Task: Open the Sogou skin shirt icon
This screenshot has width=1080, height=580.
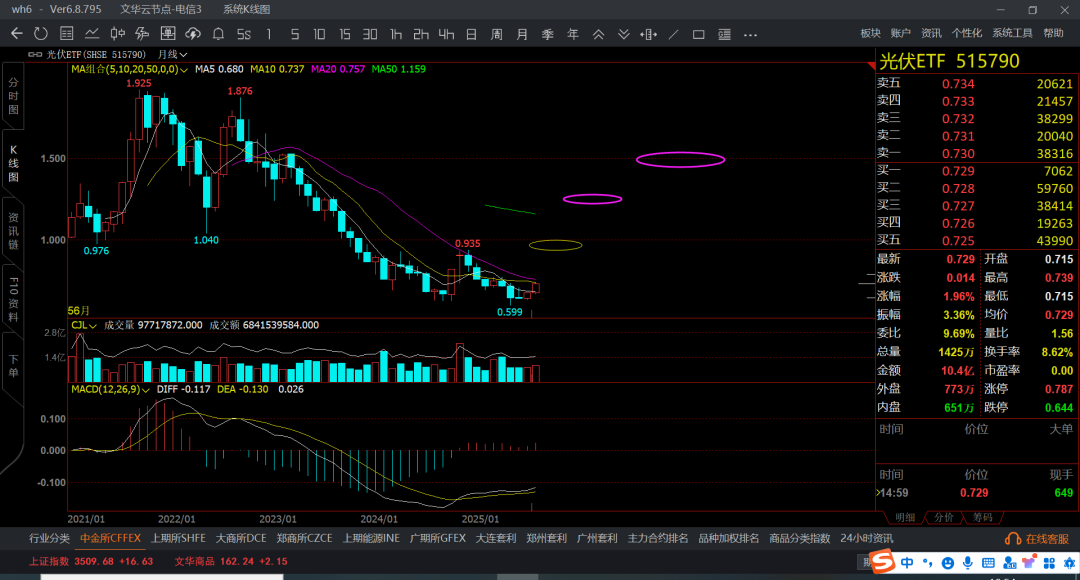Action: 1029,563
